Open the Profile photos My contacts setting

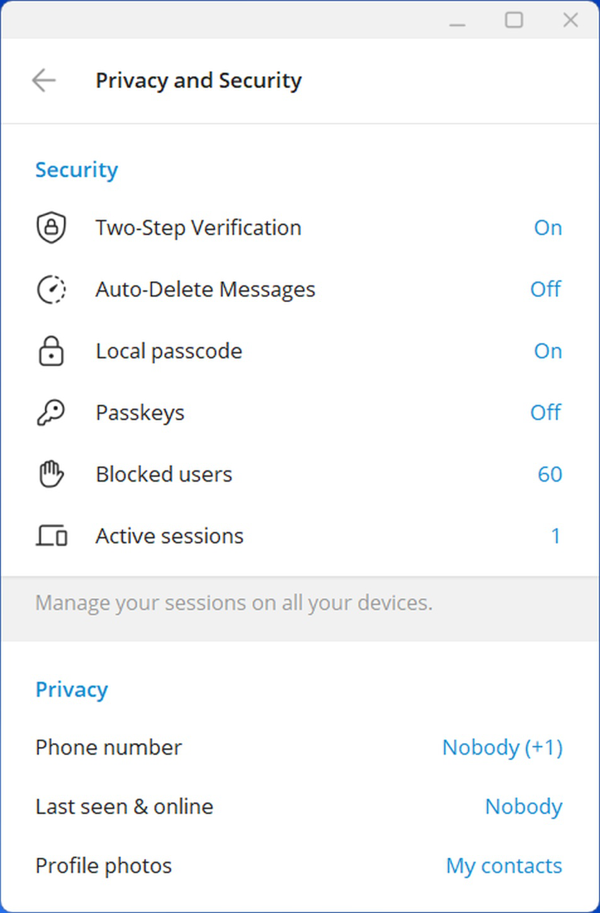click(x=503, y=866)
